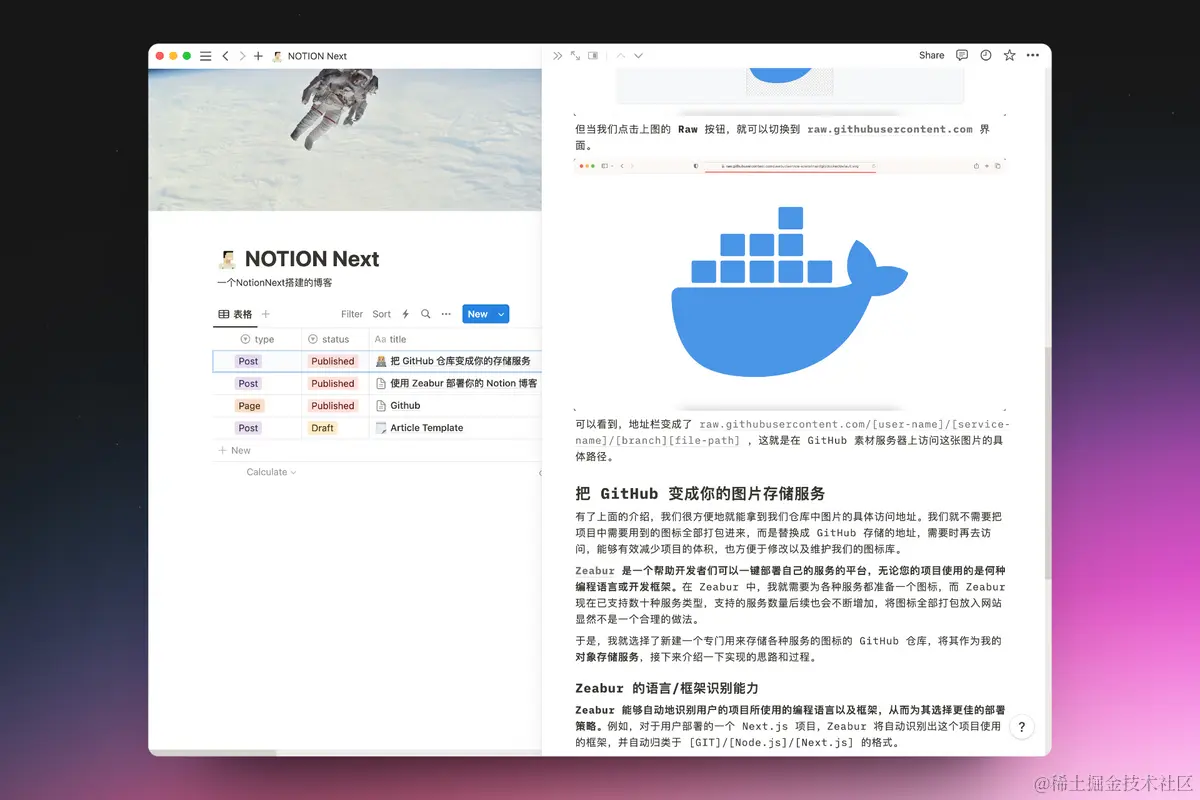Open row 使用 Zeabur 部署你的 Notion 博客

[463, 383]
